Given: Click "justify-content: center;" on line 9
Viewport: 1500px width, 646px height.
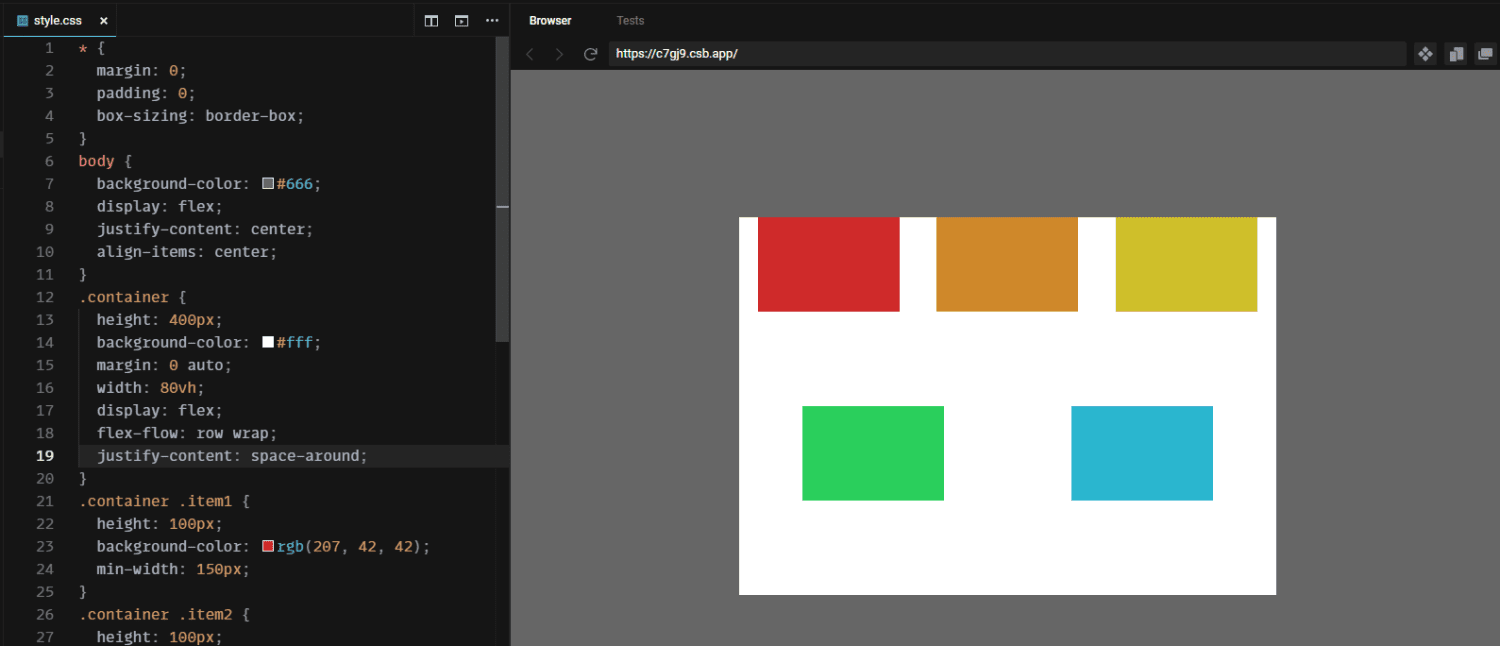Looking at the screenshot, I should (205, 229).
